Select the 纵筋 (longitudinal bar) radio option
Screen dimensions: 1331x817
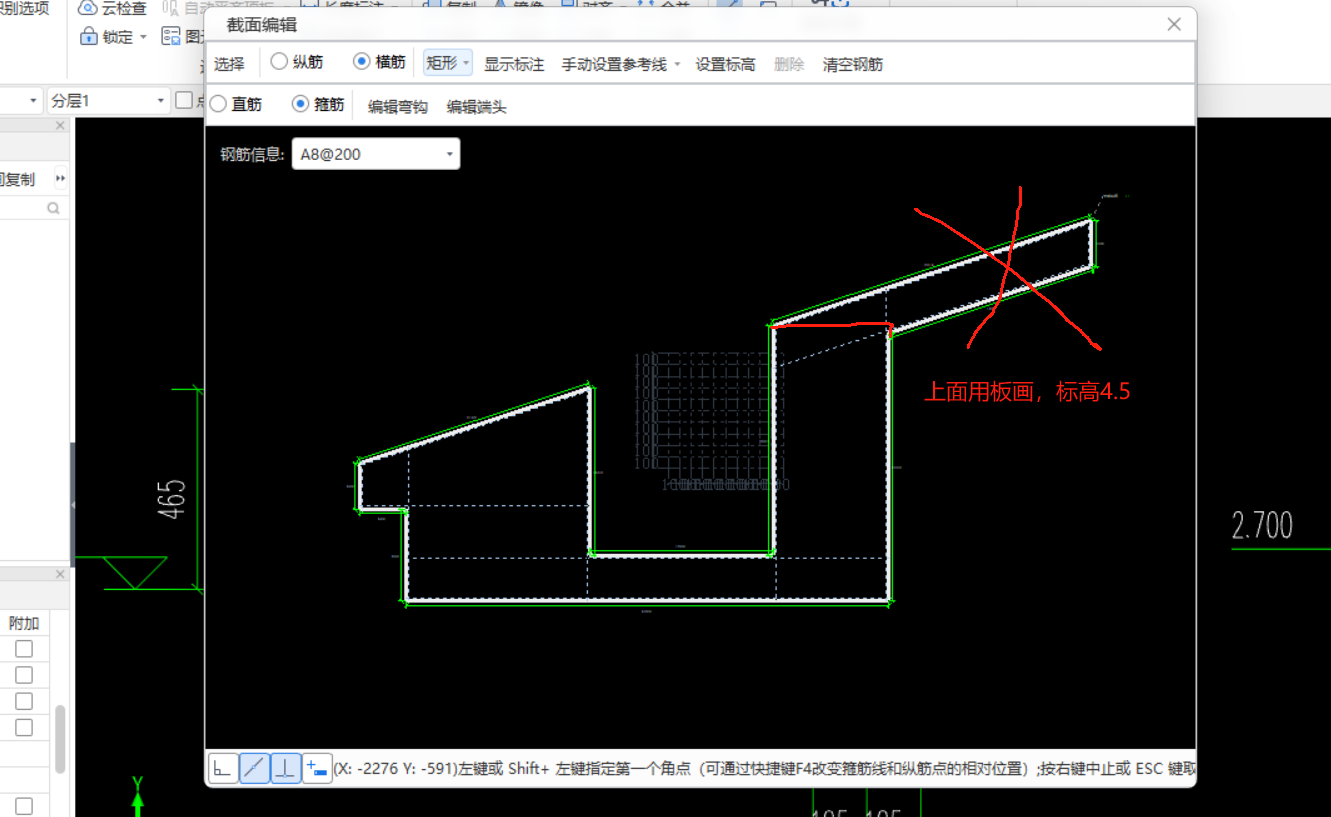coord(279,62)
